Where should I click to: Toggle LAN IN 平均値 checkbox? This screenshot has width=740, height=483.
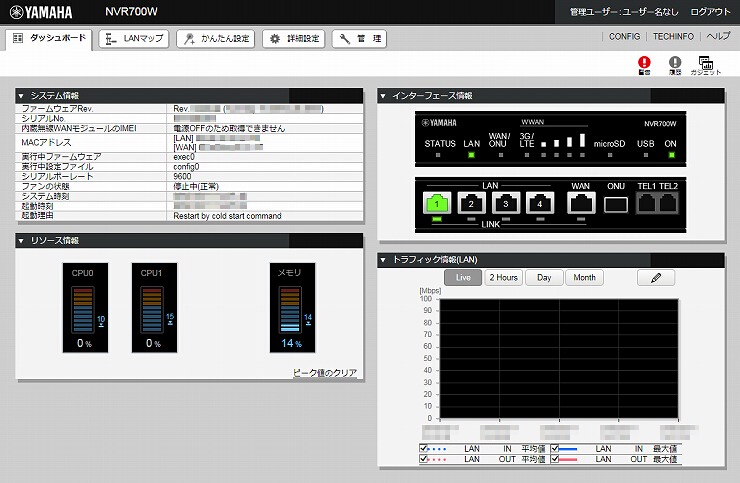423,448
